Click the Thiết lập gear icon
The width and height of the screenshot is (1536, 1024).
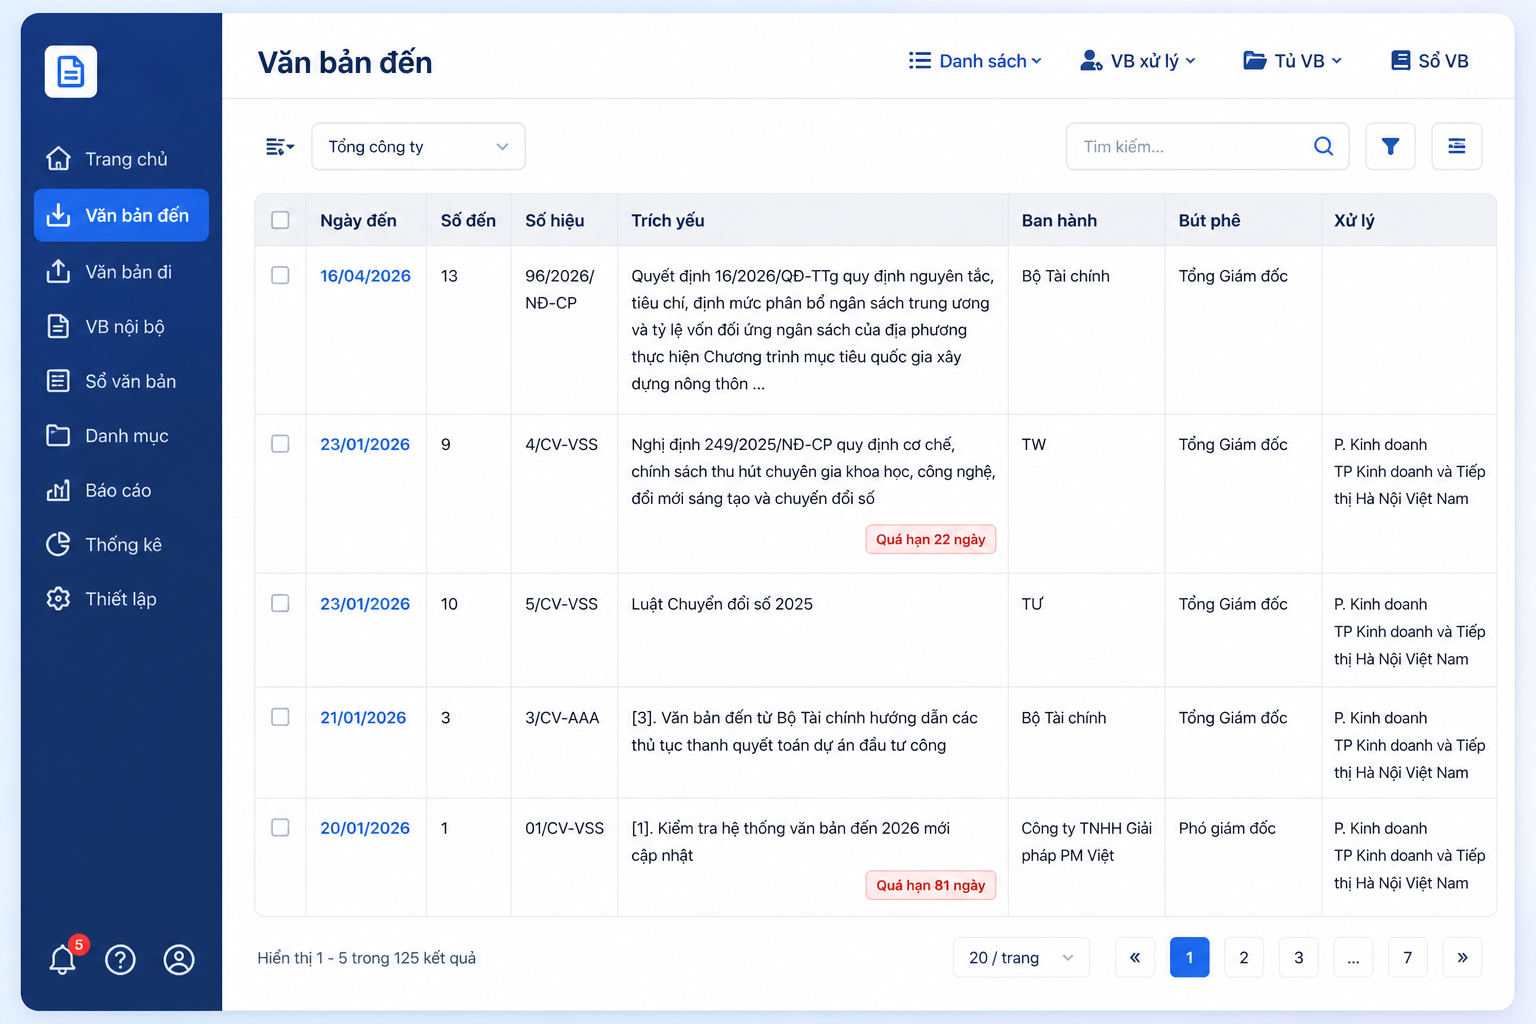pos(59,599)
